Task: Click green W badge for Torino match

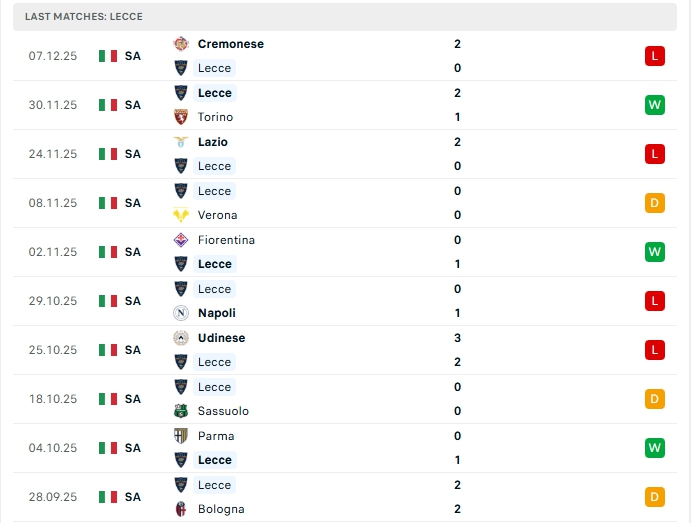Action: [655, 105]
